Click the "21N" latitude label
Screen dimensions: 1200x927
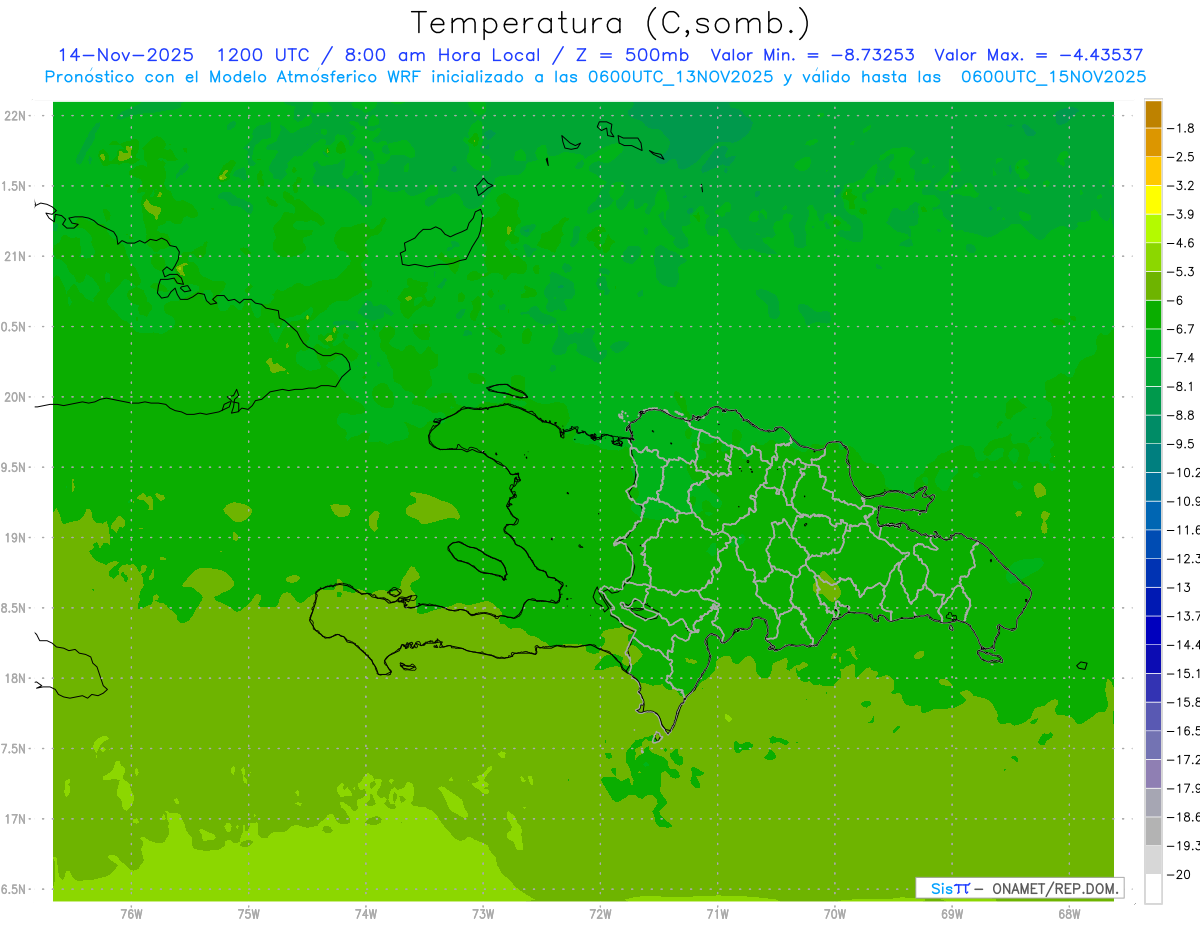coord(16,257)
